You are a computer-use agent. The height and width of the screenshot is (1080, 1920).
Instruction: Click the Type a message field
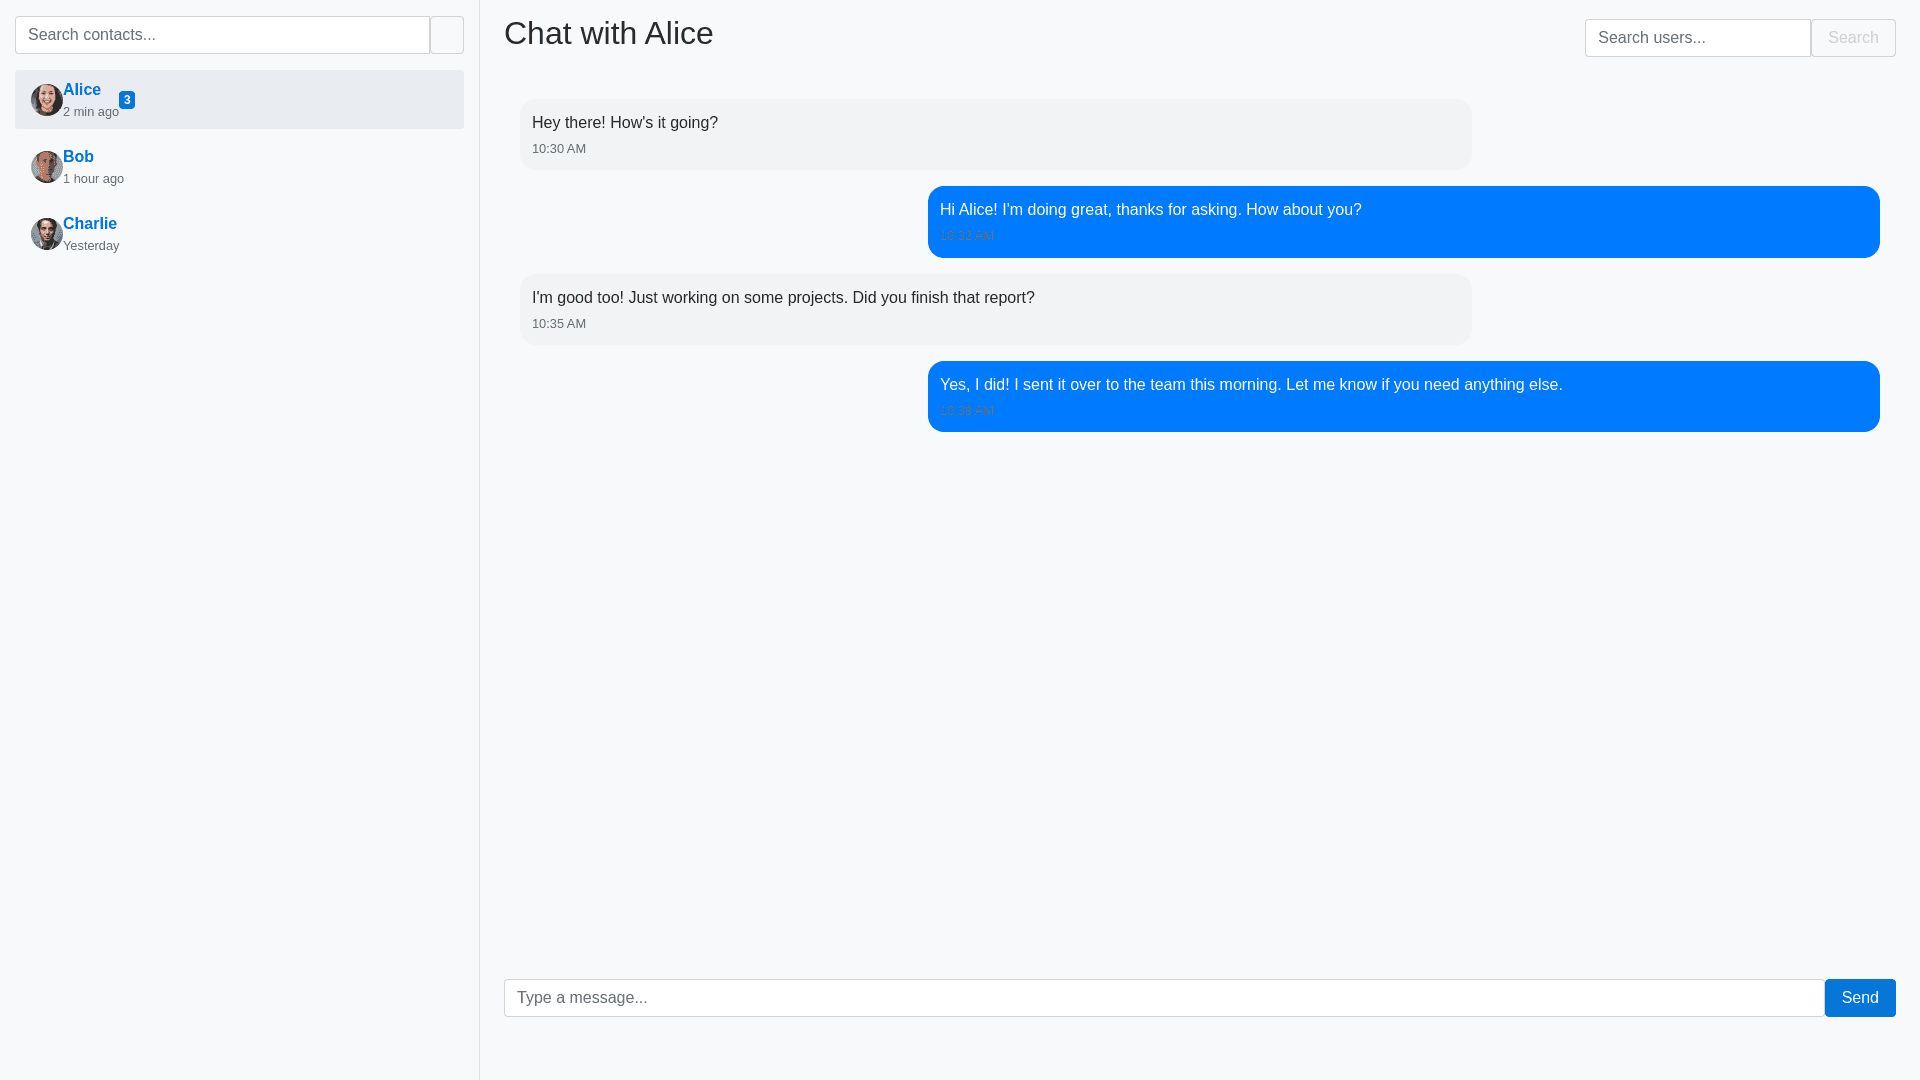(x=1163, y=998)
